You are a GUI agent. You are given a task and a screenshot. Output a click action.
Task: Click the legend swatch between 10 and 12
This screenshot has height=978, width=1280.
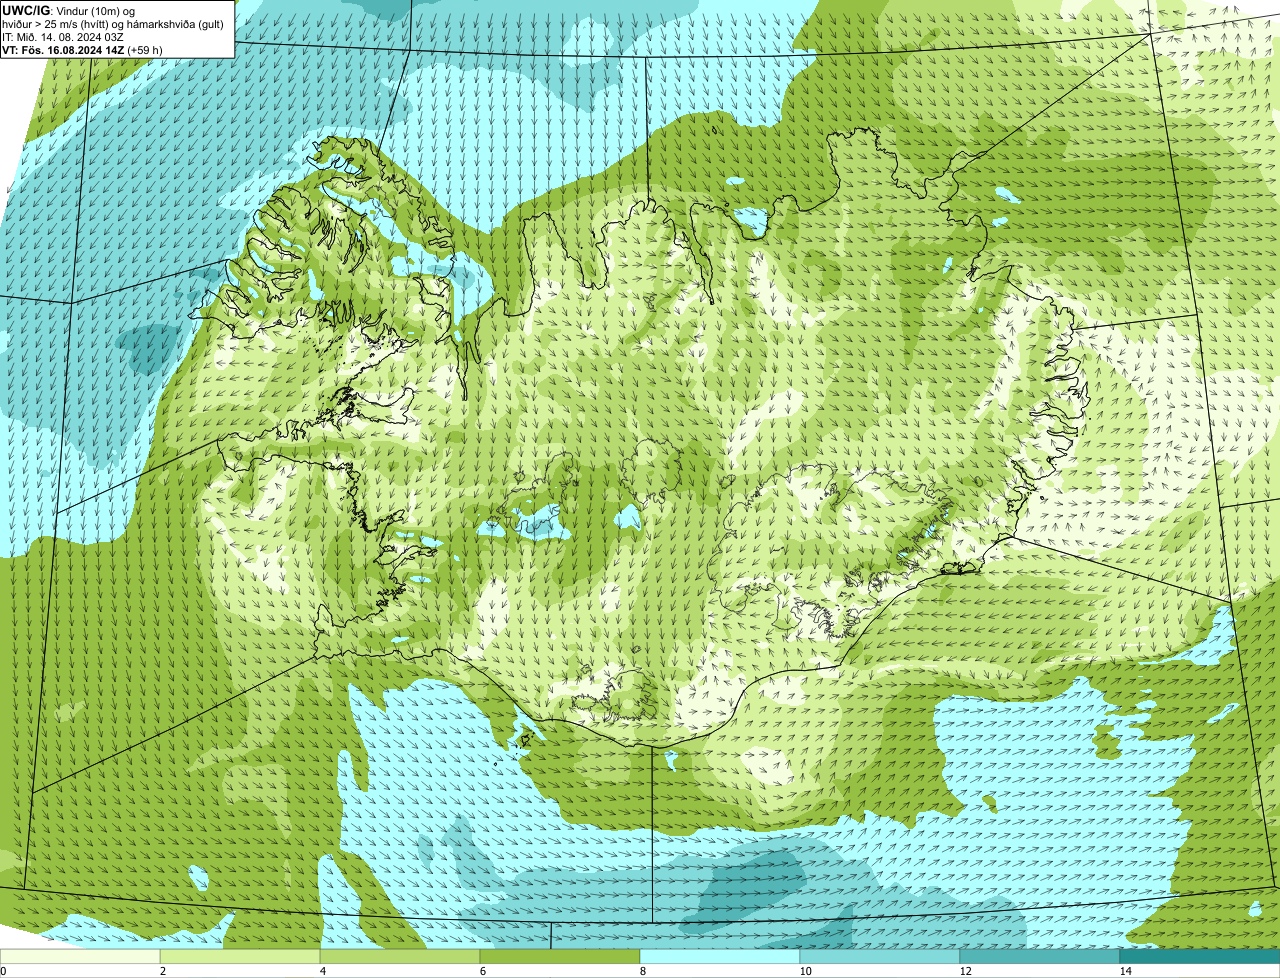point(880,956)
